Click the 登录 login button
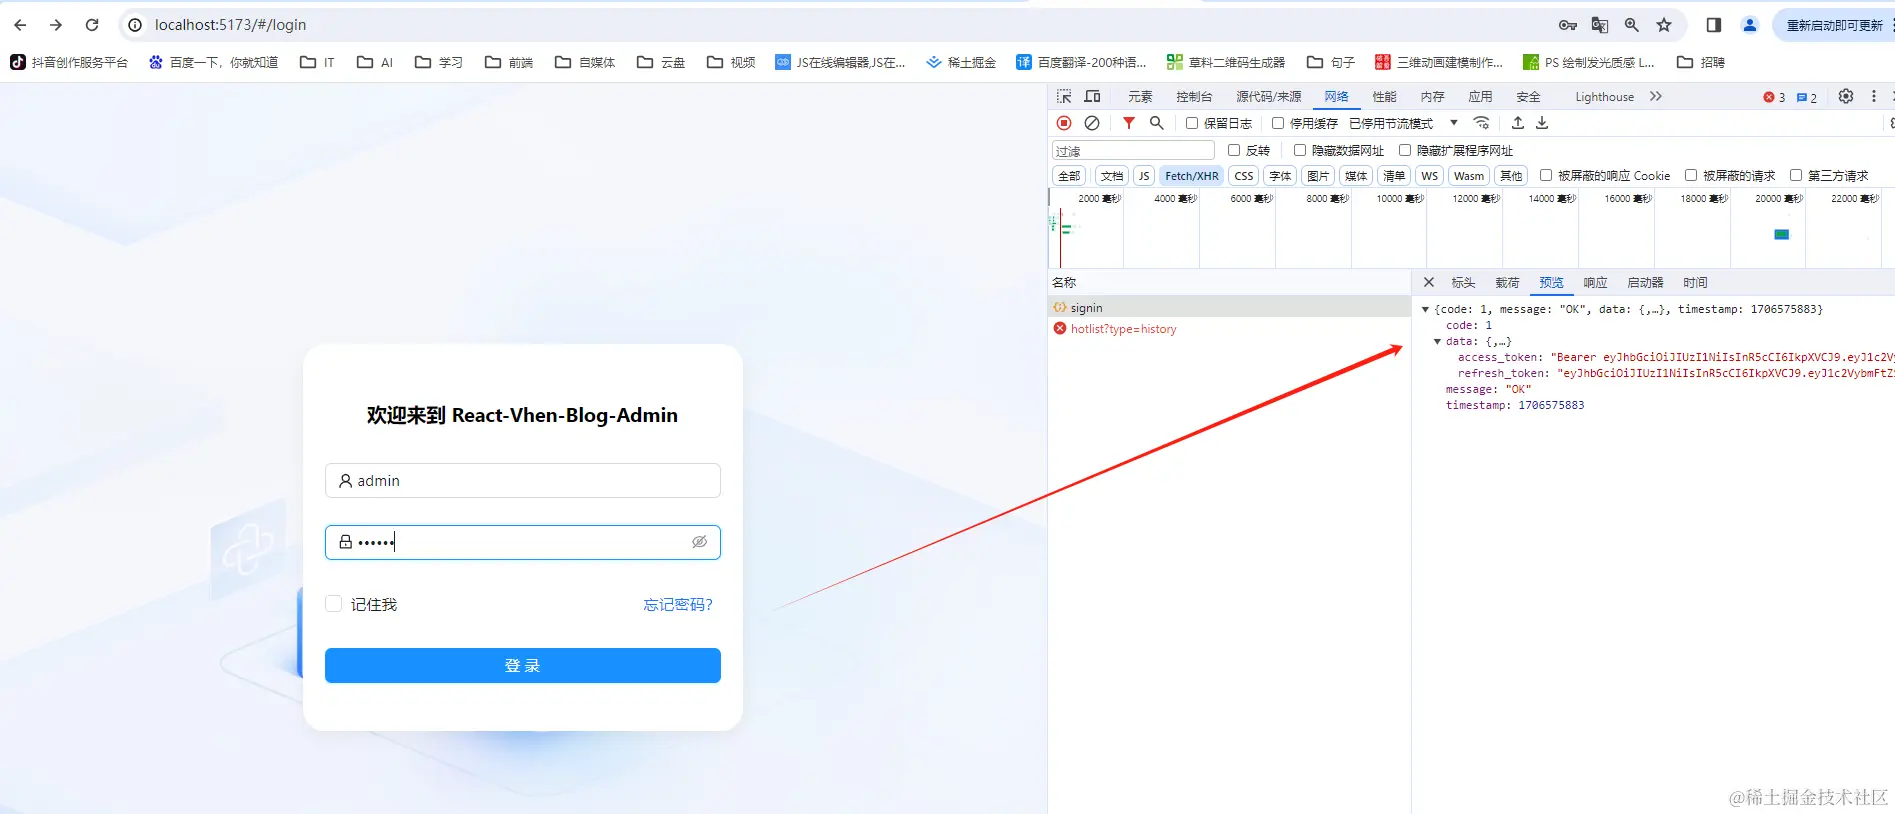 click(x=523, y=666)
